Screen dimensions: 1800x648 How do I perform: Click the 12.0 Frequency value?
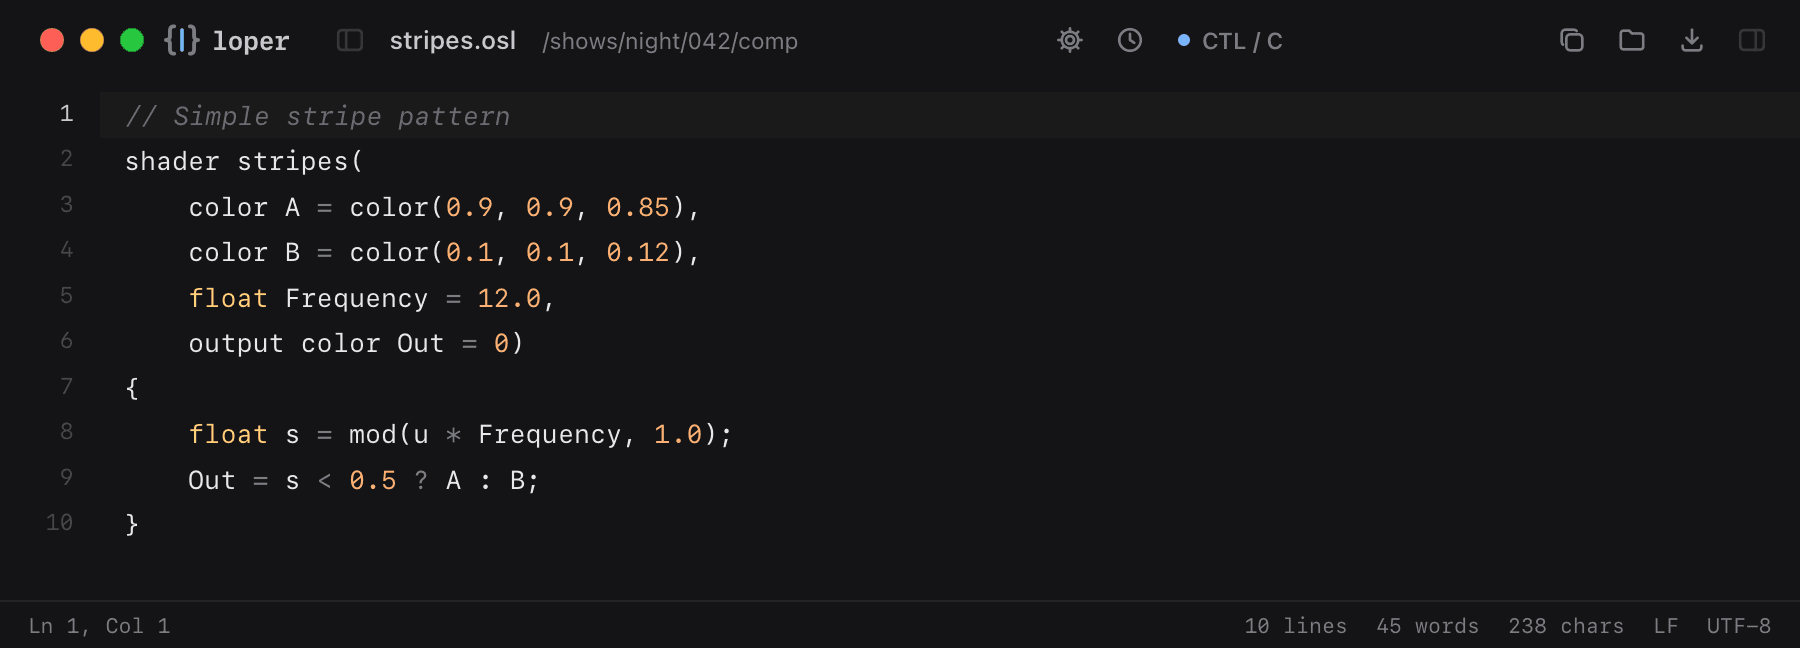coord(509,298)
